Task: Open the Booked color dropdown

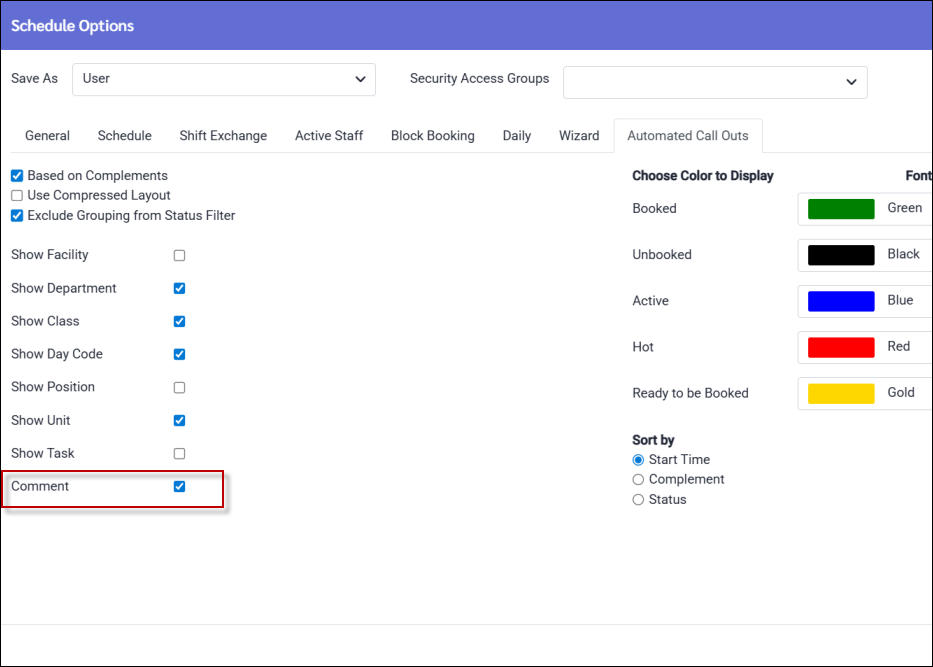Action: pos(865,209)
